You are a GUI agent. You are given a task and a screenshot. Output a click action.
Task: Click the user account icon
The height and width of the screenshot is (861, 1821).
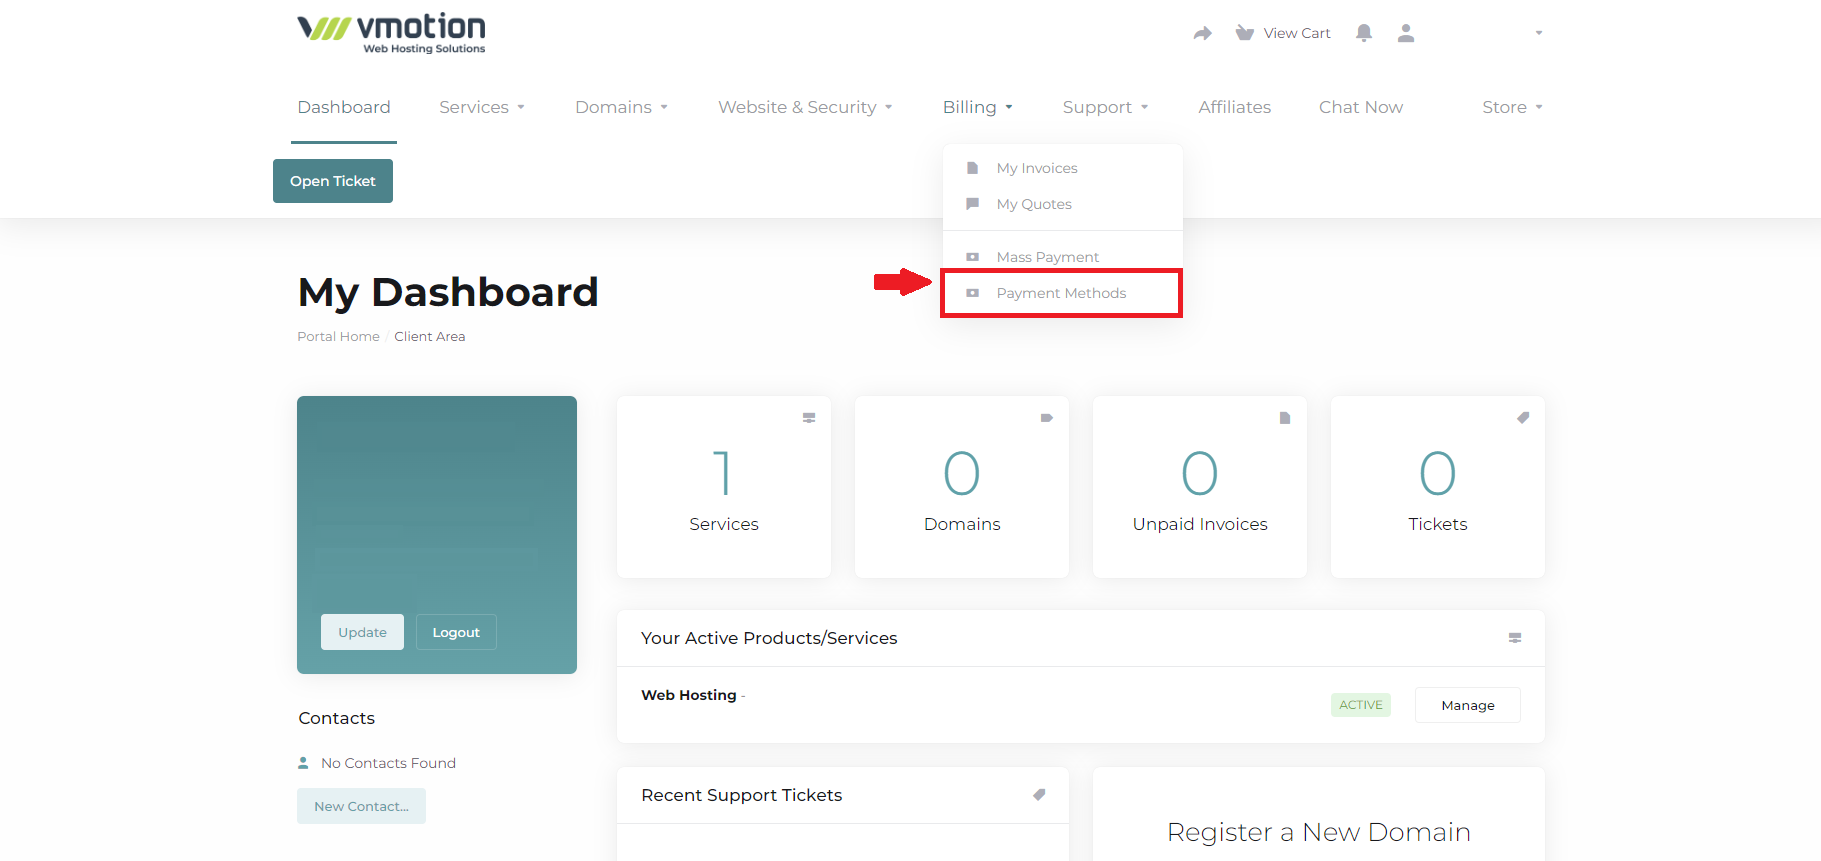coord(1406,33)
